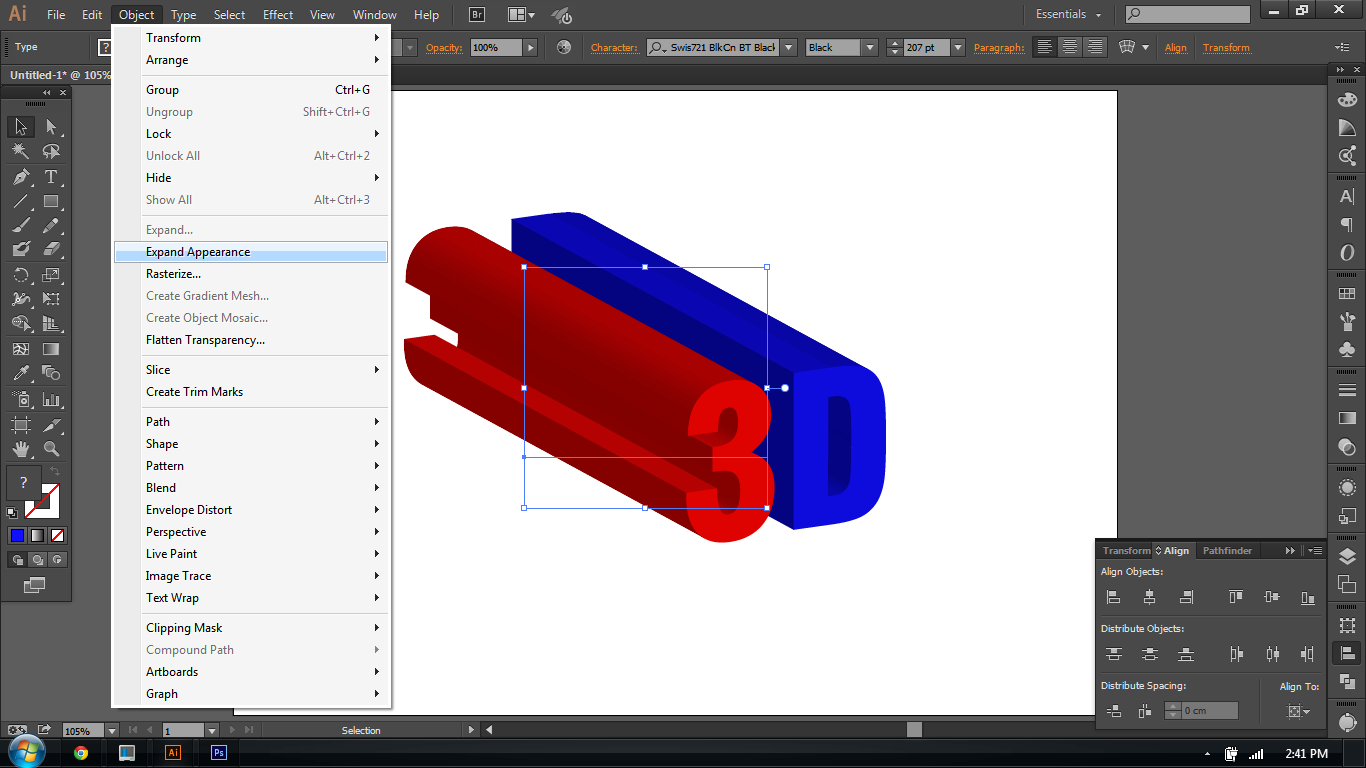This screenshot has height=768, width=1366.
Task: Apply vertical distribute center in Align panel
Action: point(1149,653)
